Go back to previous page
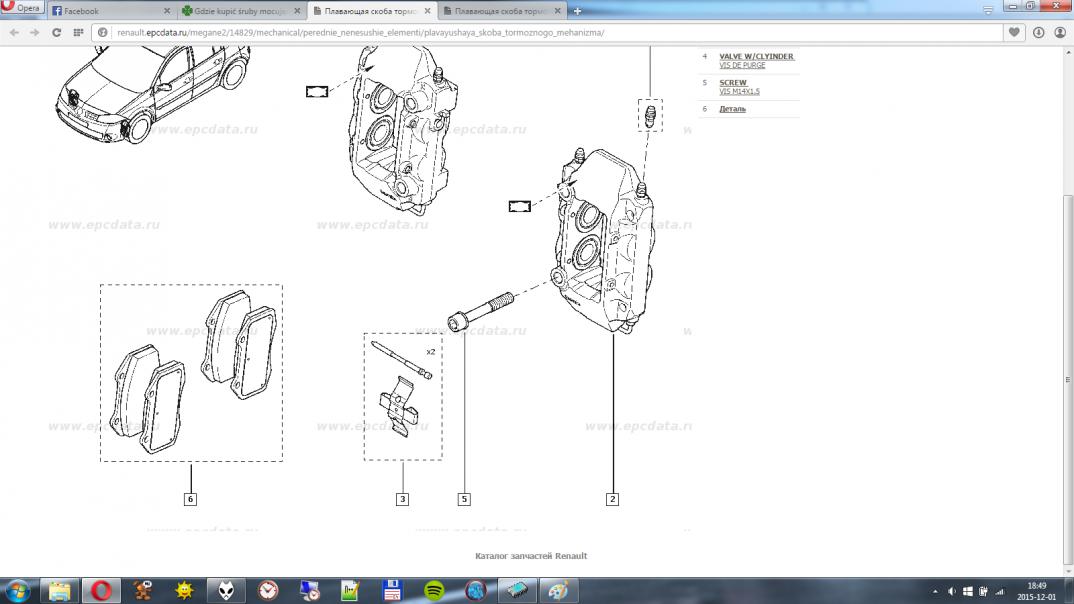Viewport: 1074px width, 604px height. click(14, 32)
